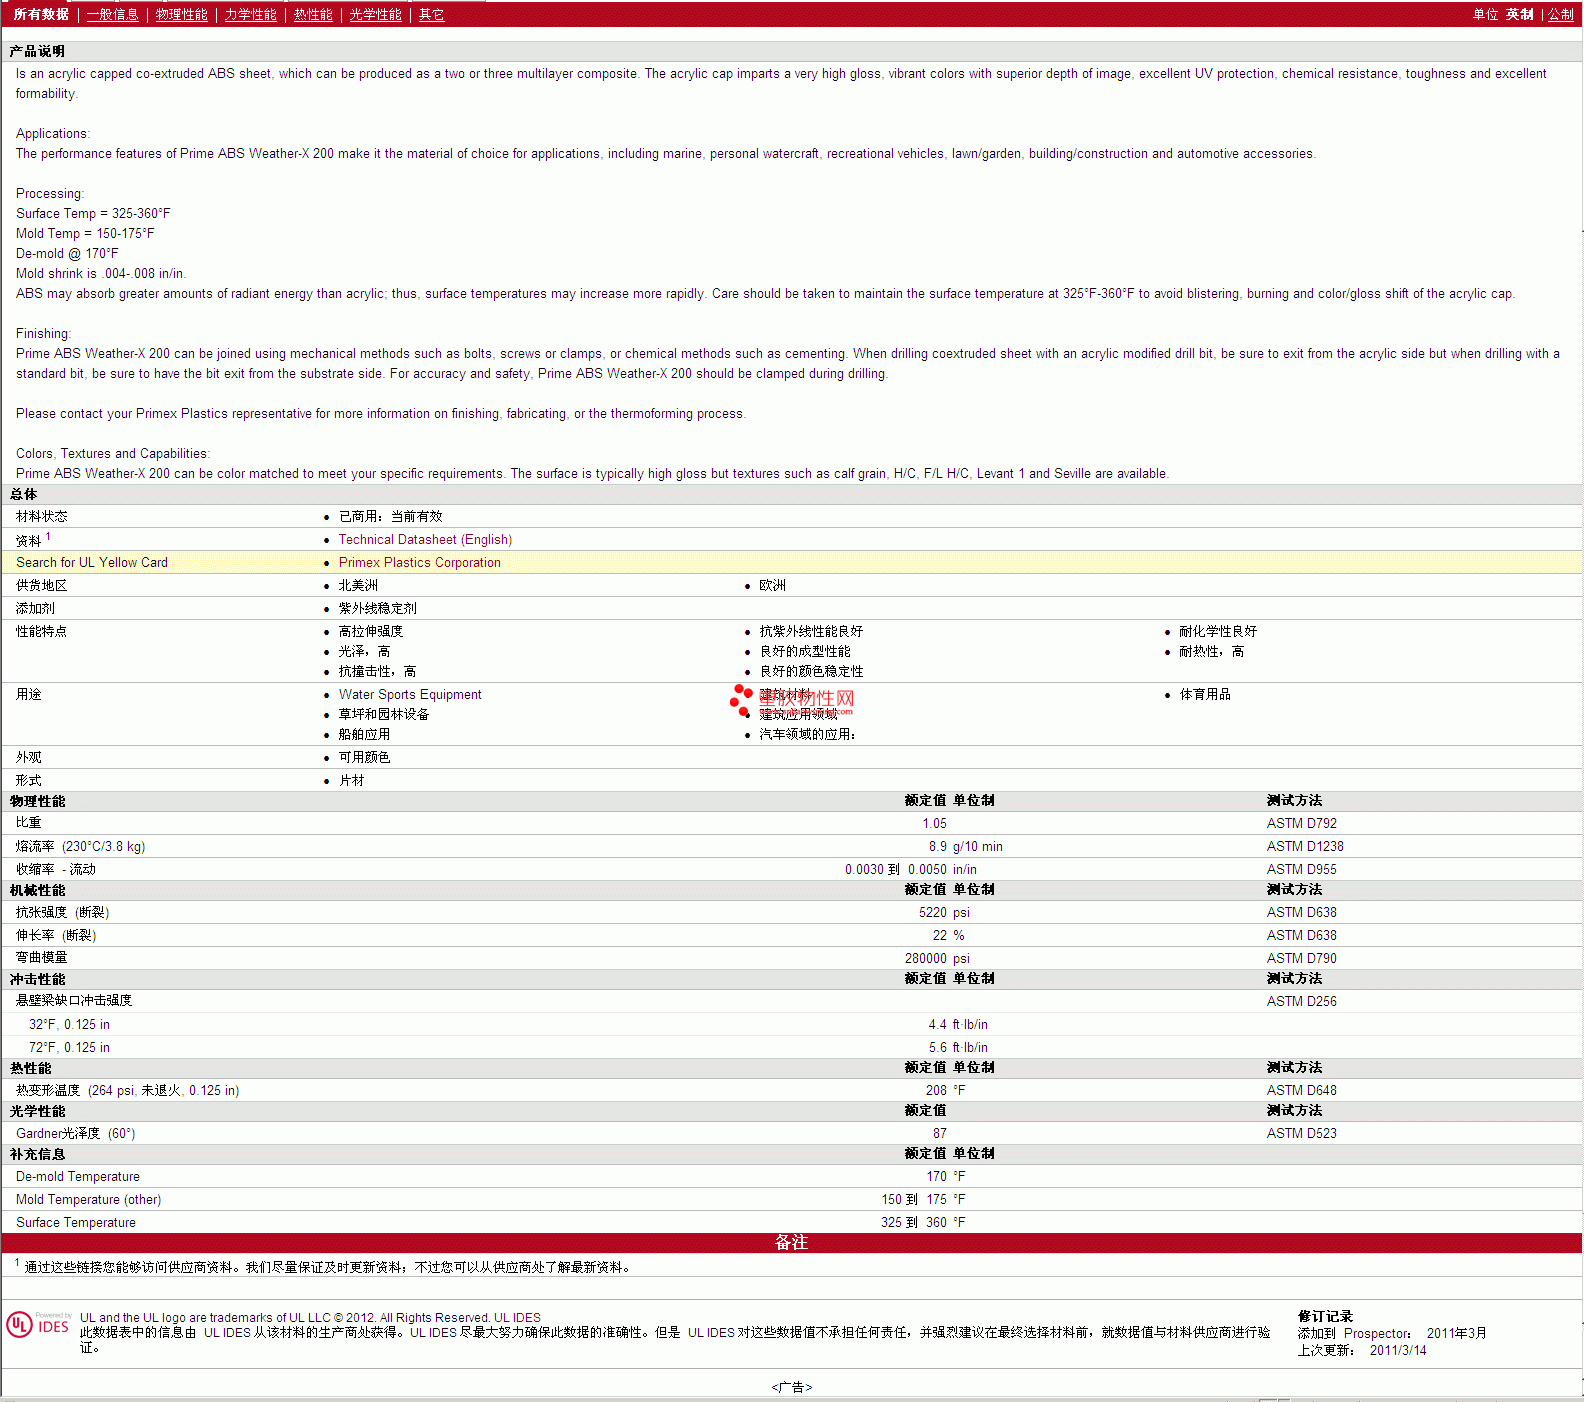1584x1402 pixels.
Task: Click the 船舶应用 entry
Action: [364, 734]
